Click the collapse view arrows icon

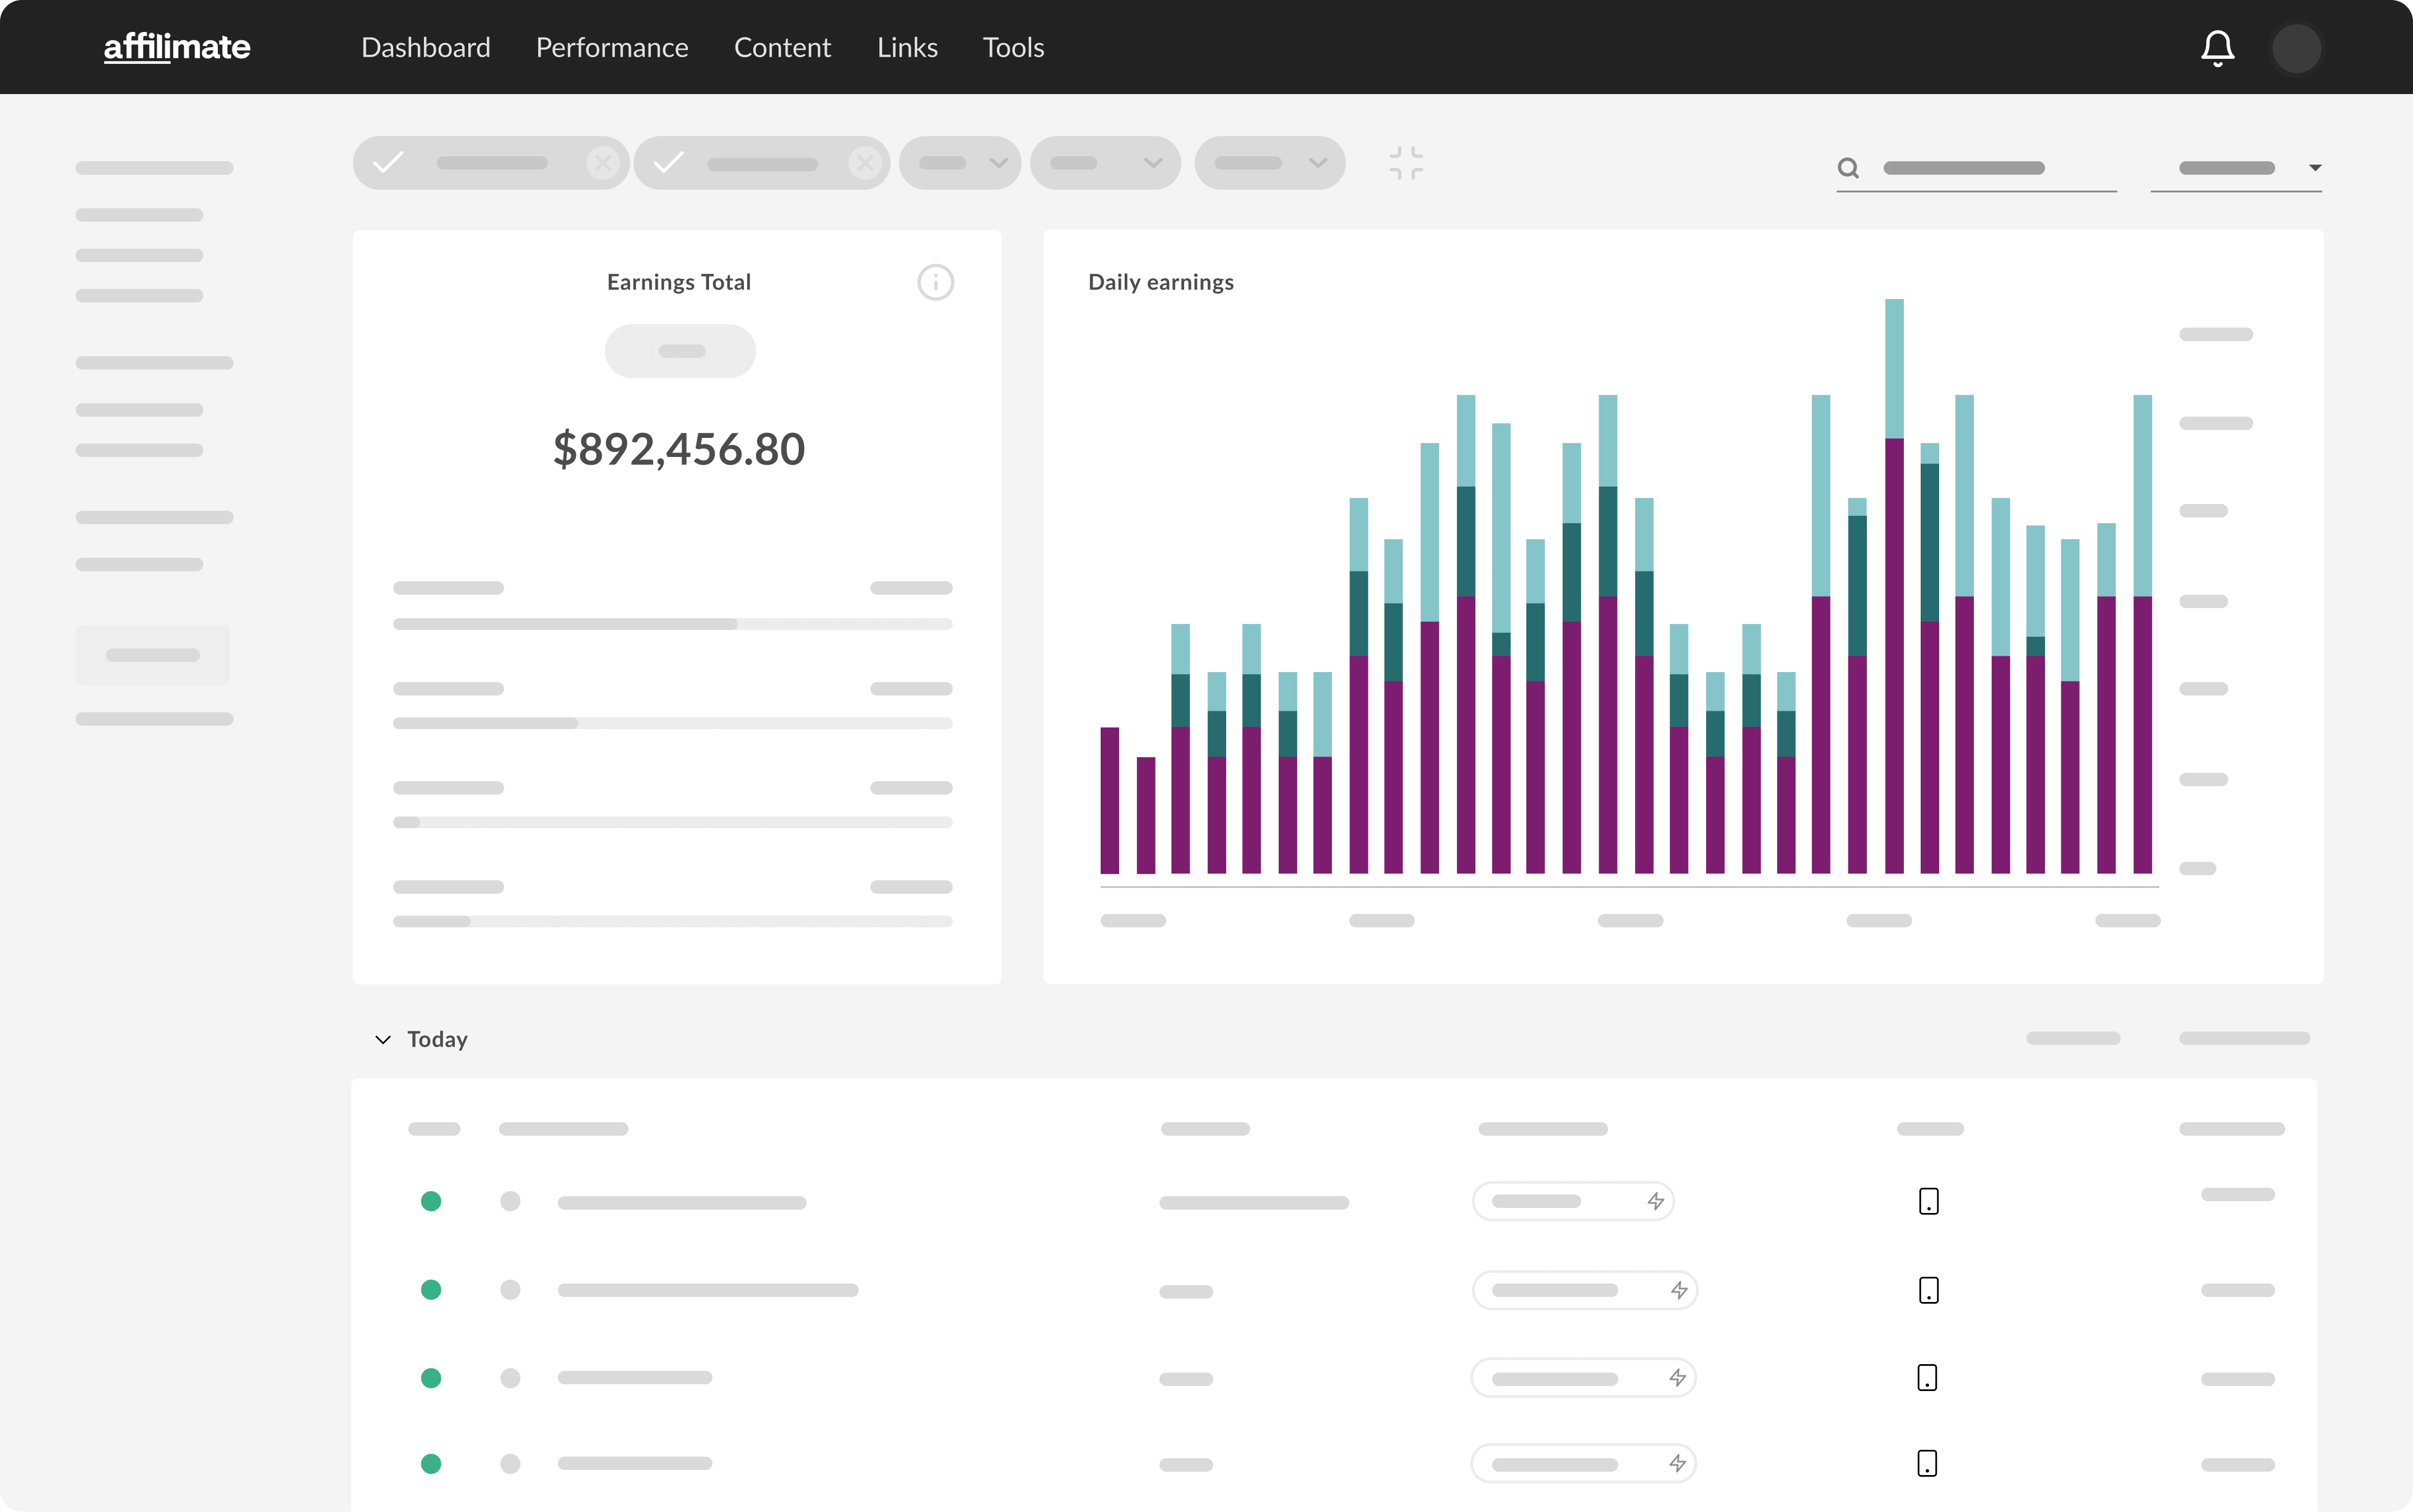pos(1406,163)
